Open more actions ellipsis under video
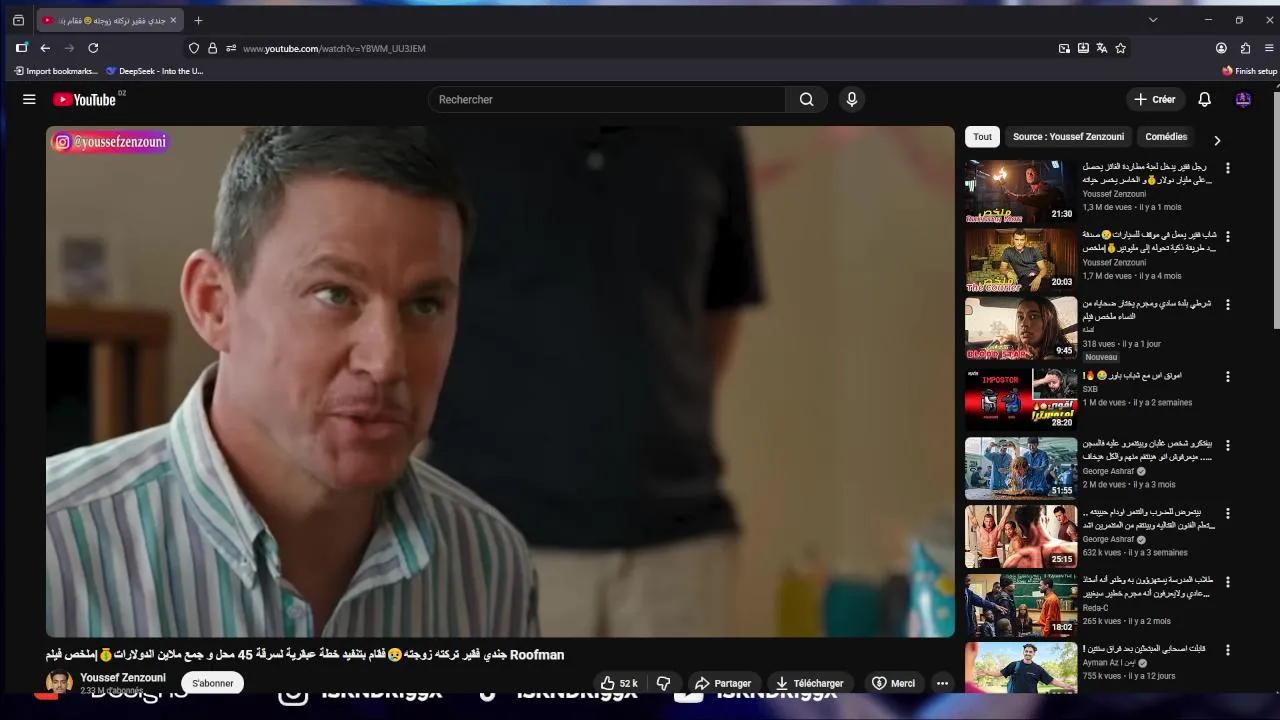 tap(942, 683)
